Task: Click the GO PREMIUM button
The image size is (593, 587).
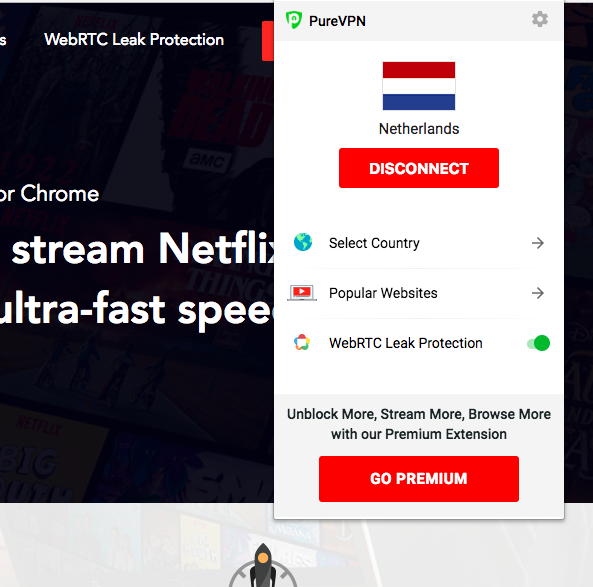Action: point(419,479)
